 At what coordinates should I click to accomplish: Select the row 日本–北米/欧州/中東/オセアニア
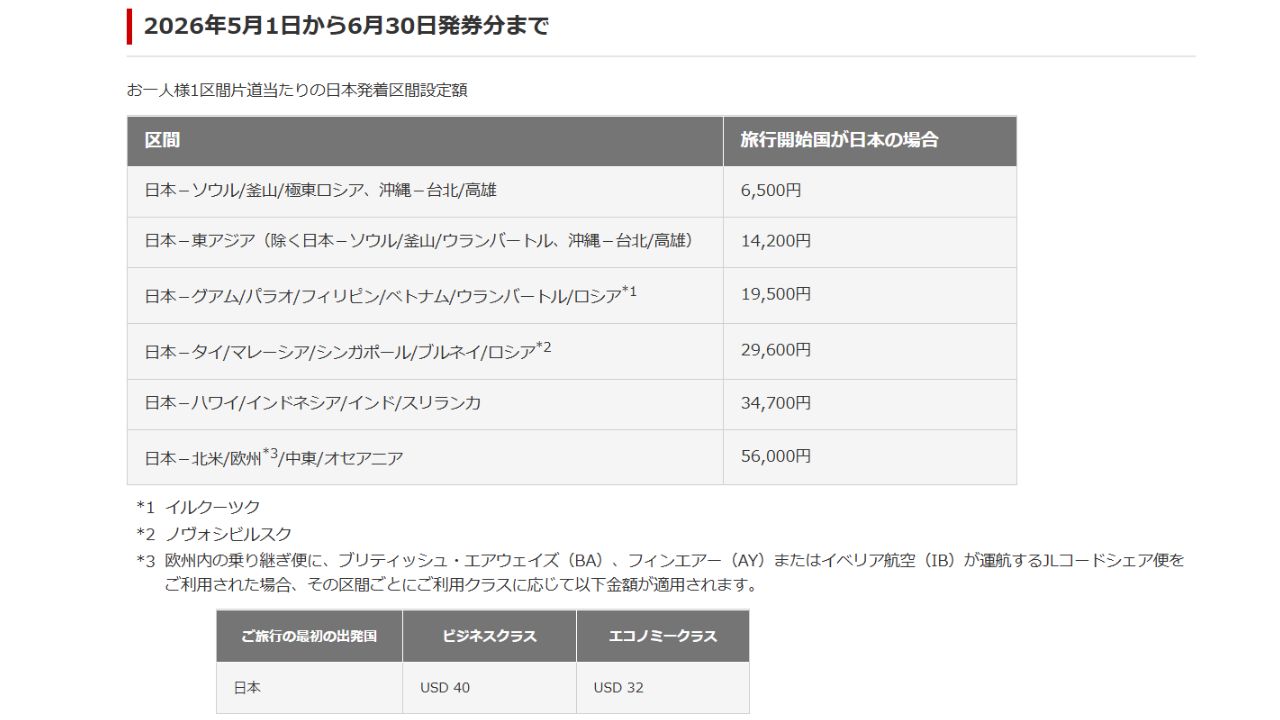tap(572, 457)
